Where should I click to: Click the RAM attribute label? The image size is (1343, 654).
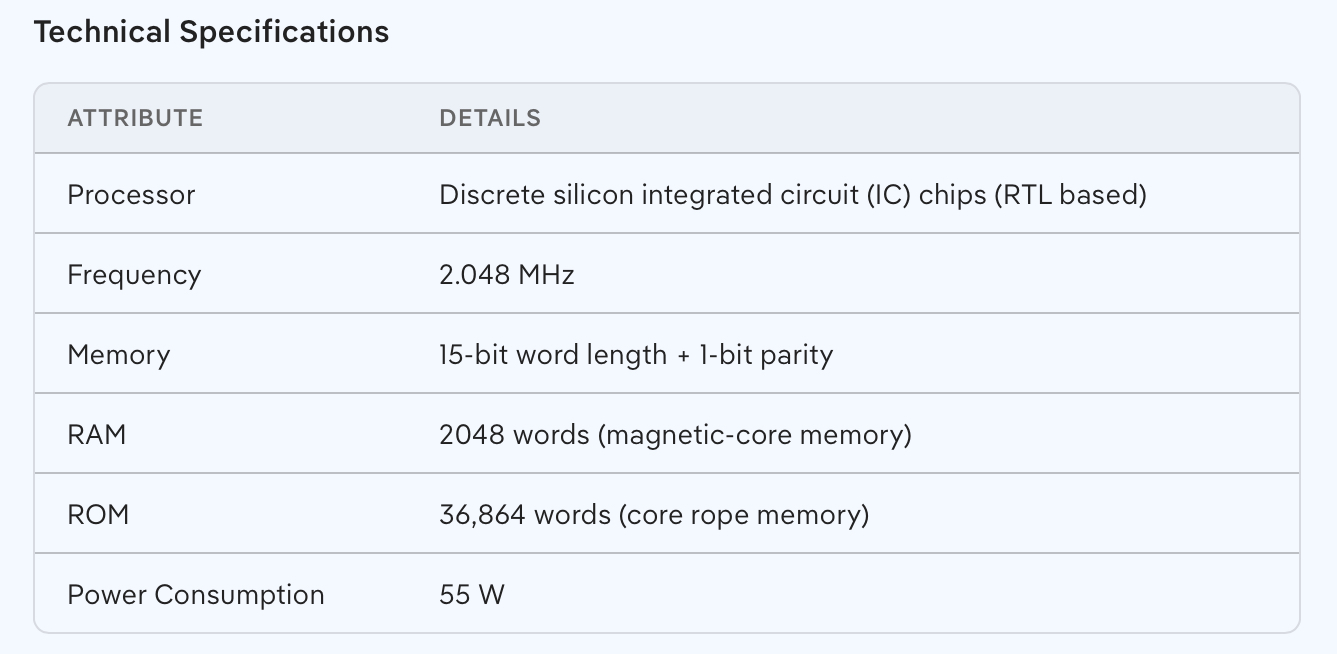[x=96, y=434]
